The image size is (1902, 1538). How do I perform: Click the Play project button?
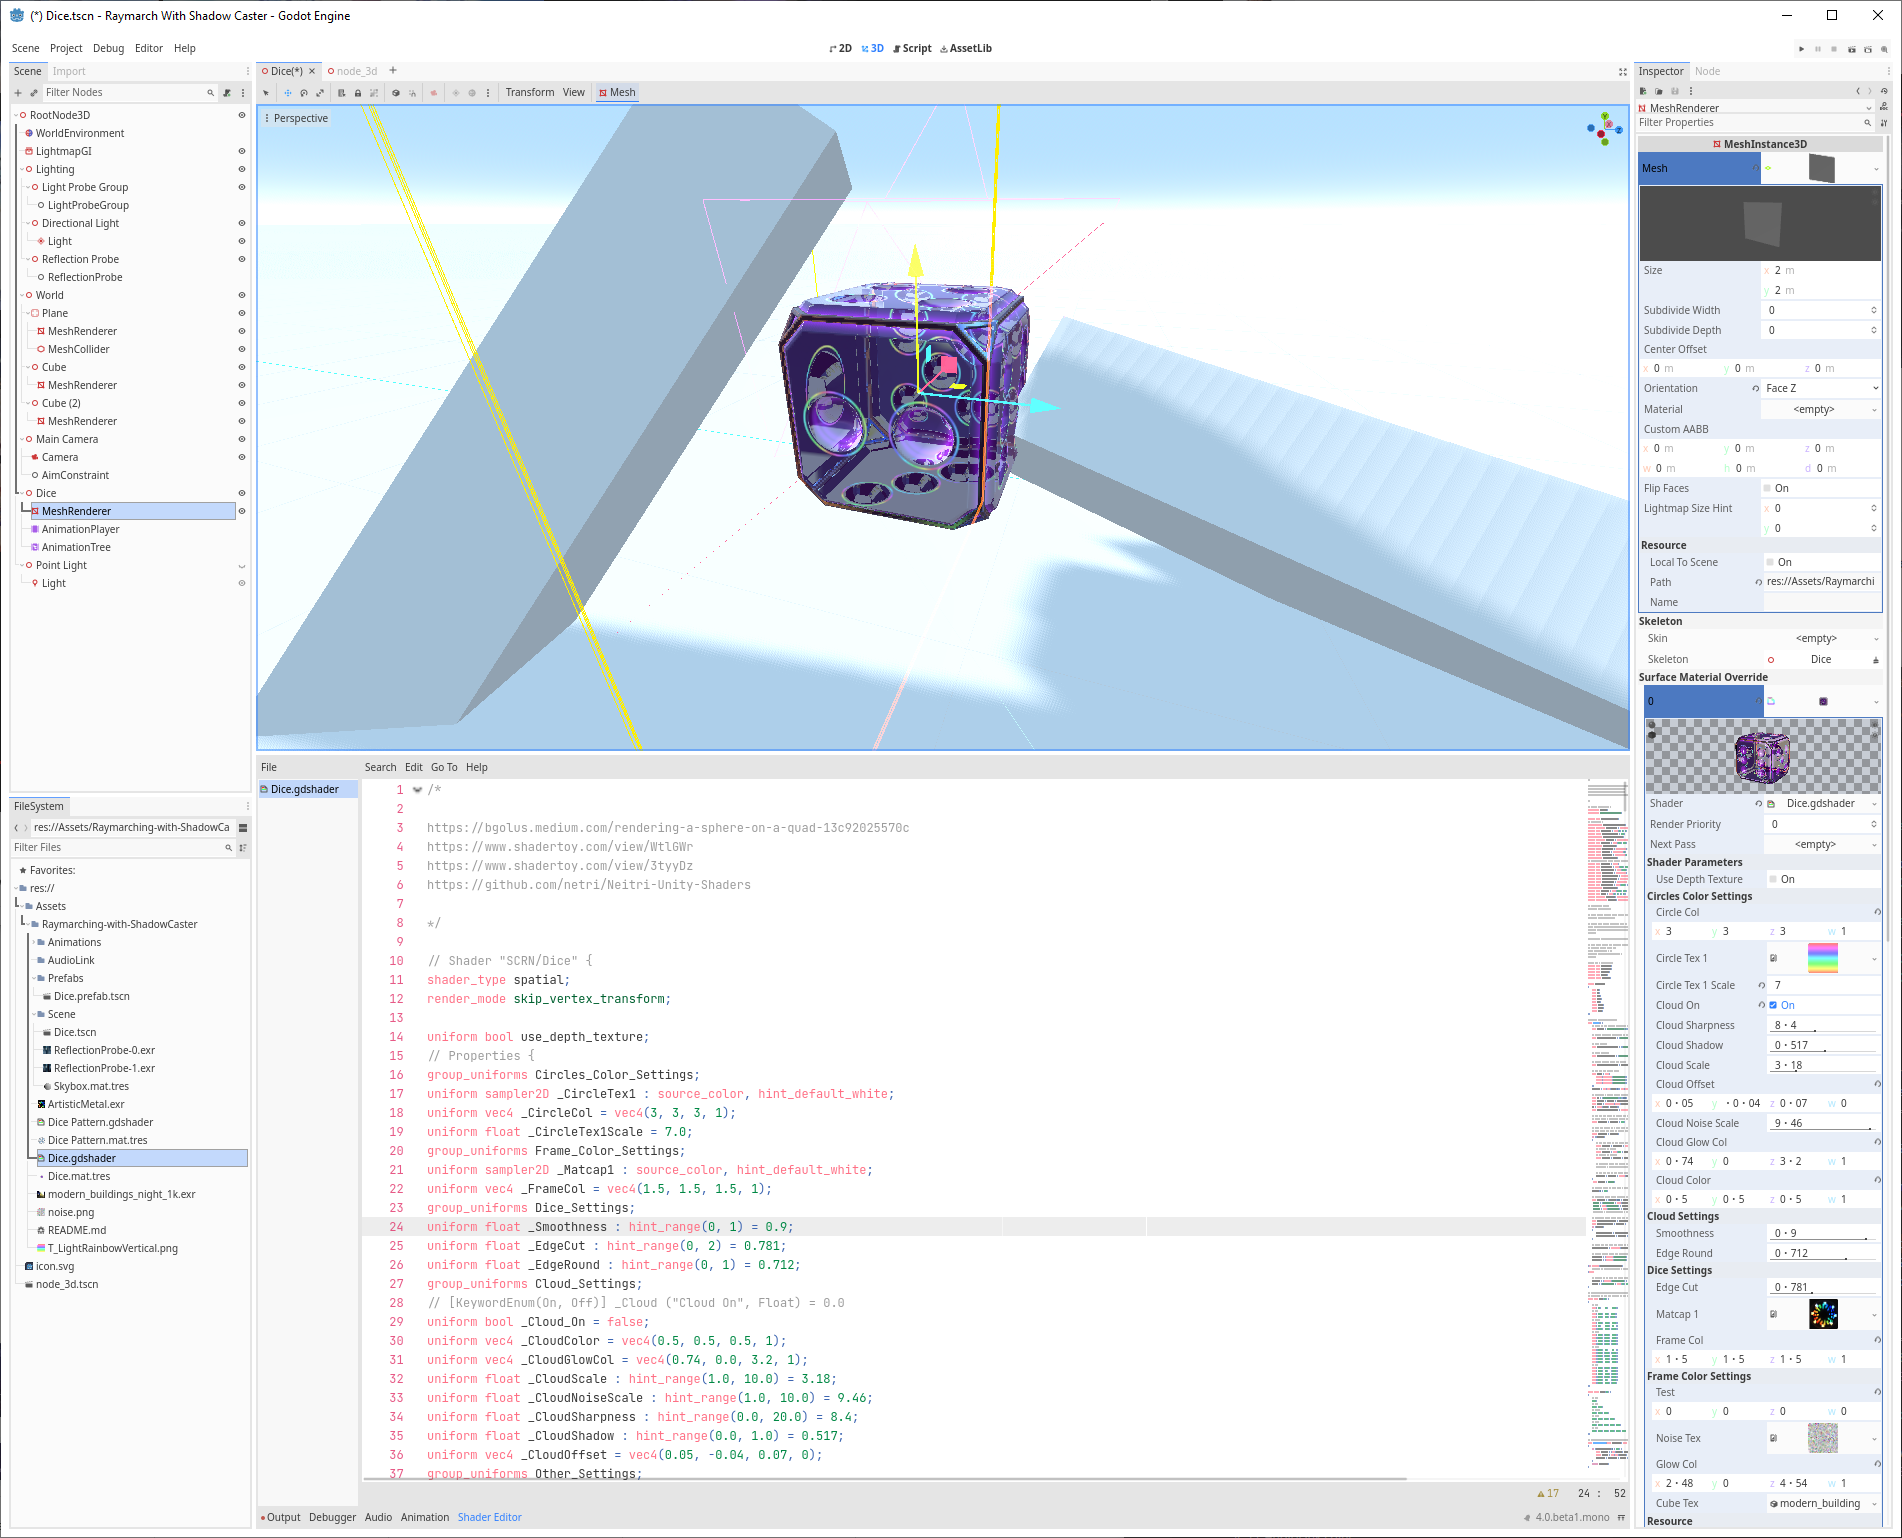click(1802, 49)
